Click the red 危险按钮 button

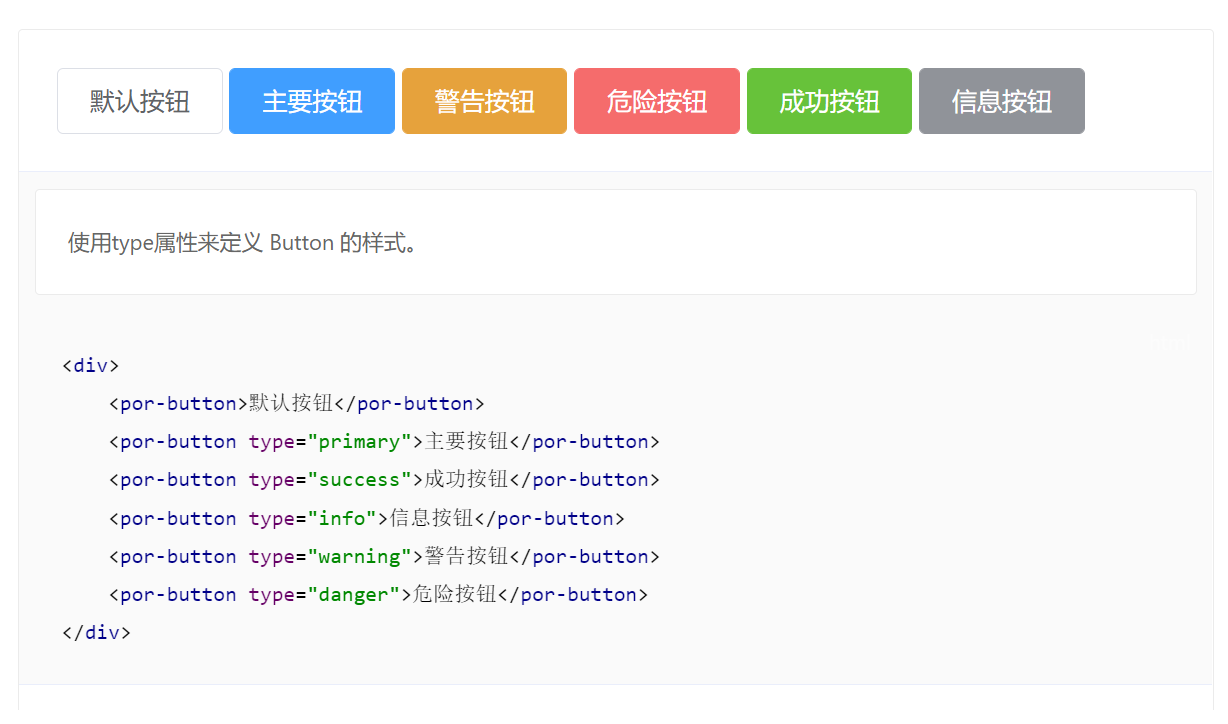[x=657, y=101]
